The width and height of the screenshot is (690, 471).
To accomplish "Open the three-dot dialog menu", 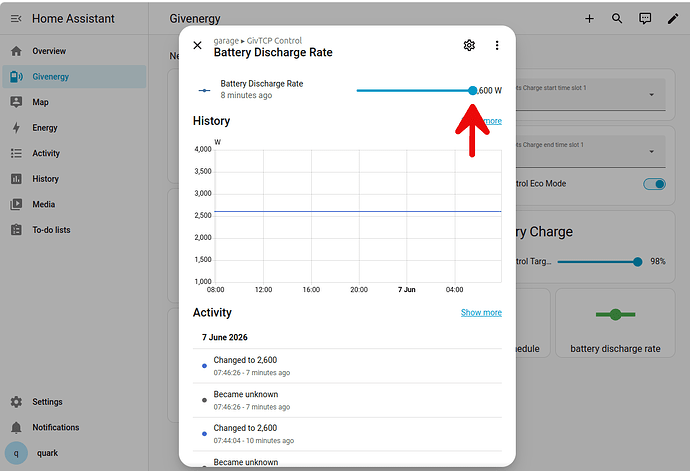I will [x=497, y=45].
